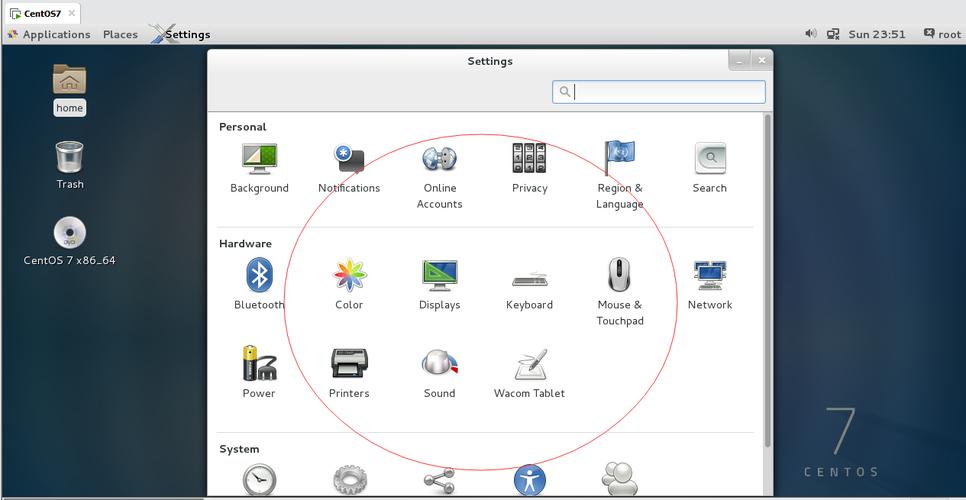Click the volume icon in top bar
Viewport: 966px width, 500px height.
[811, 34]
